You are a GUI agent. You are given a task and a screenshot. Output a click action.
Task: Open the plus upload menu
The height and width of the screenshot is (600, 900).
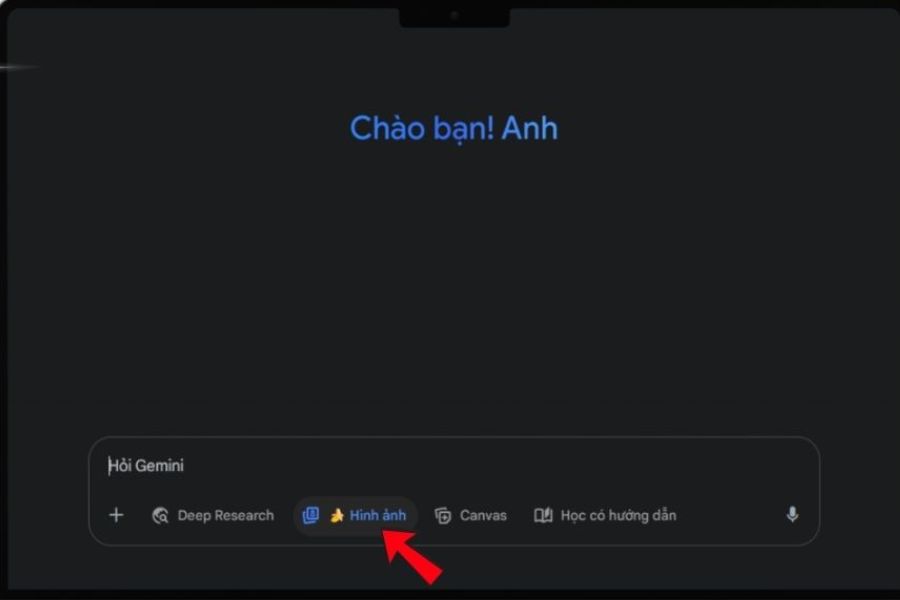(x=116, y=515)
